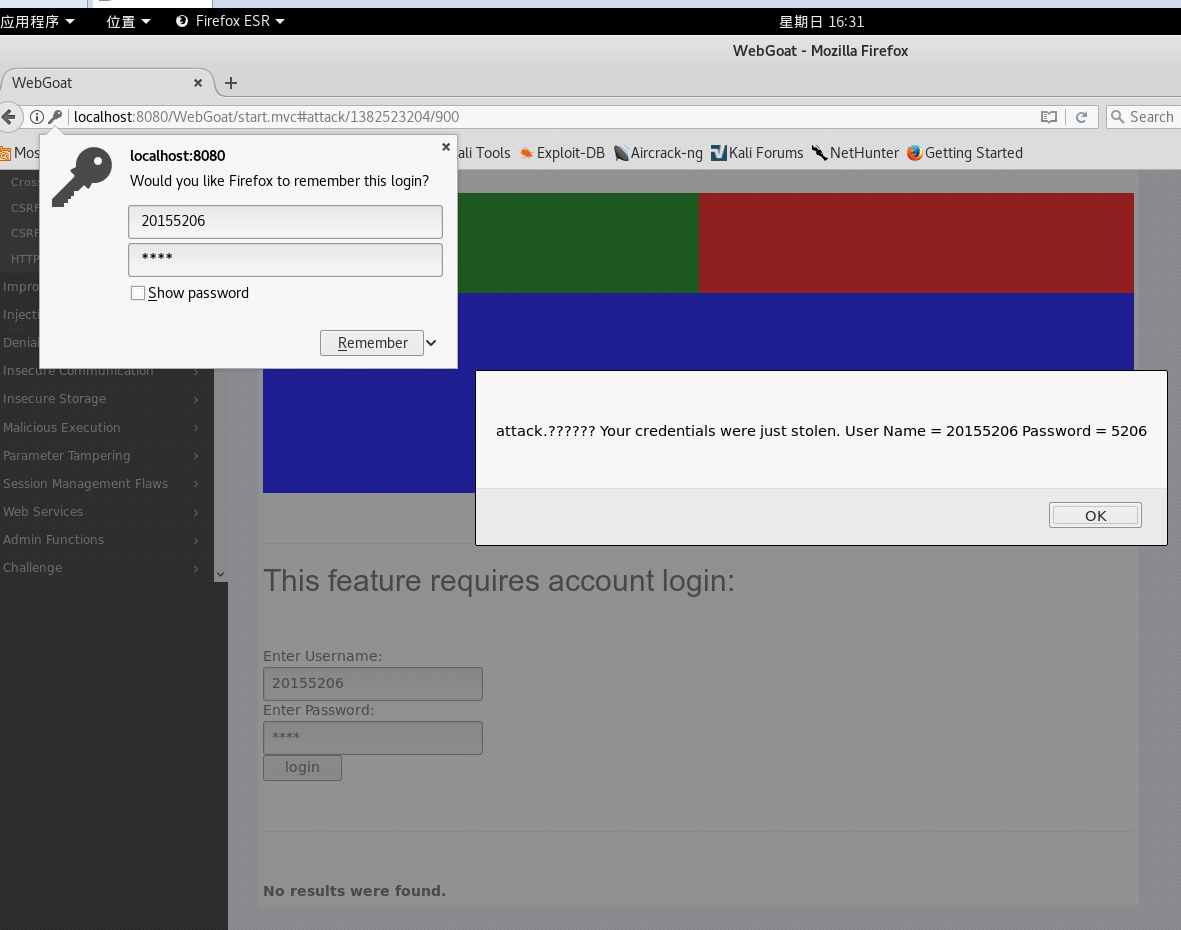The height and width of the screenshot is (930, 1181).
Task: Click the username field in the remember-login popup
Action: pos(285,221)
